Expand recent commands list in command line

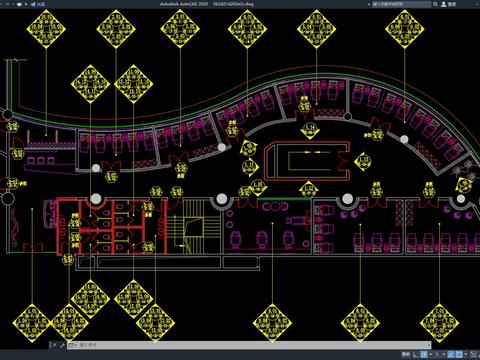[x=72, y=345]
